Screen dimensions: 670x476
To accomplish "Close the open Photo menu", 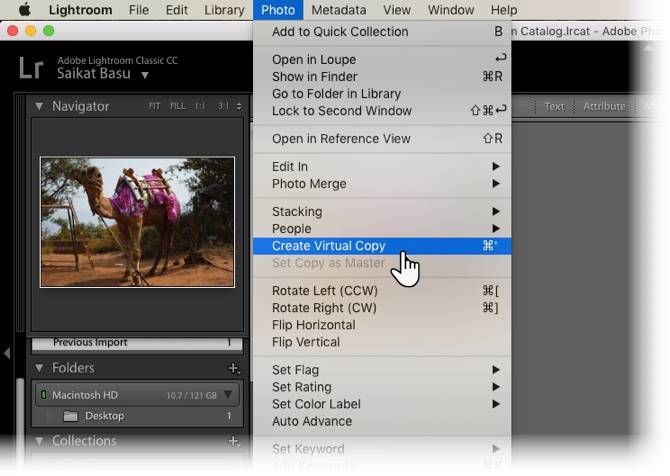I will click(278, 10).
